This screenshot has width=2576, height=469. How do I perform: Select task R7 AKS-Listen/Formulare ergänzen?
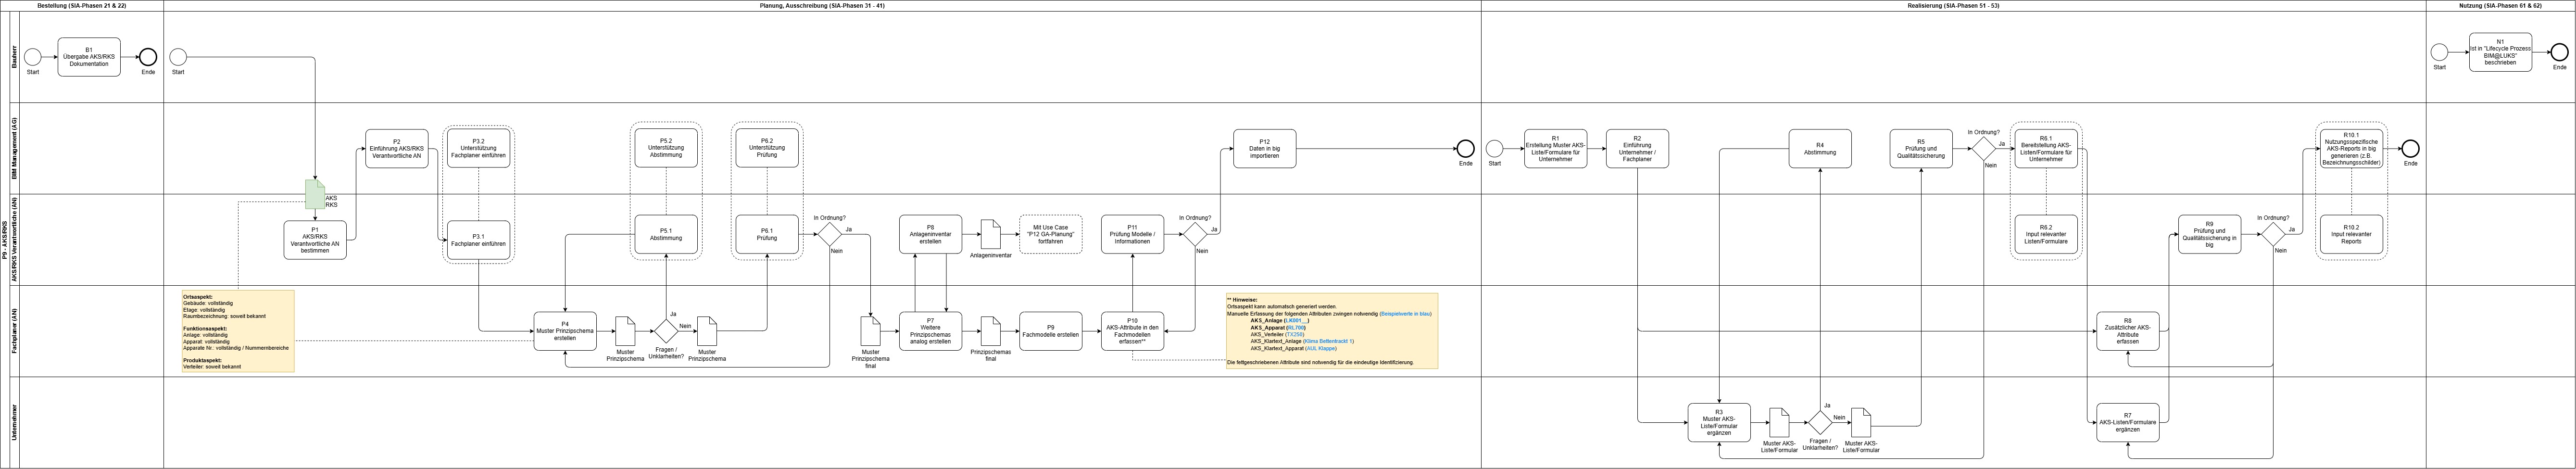click(2128, 422)
